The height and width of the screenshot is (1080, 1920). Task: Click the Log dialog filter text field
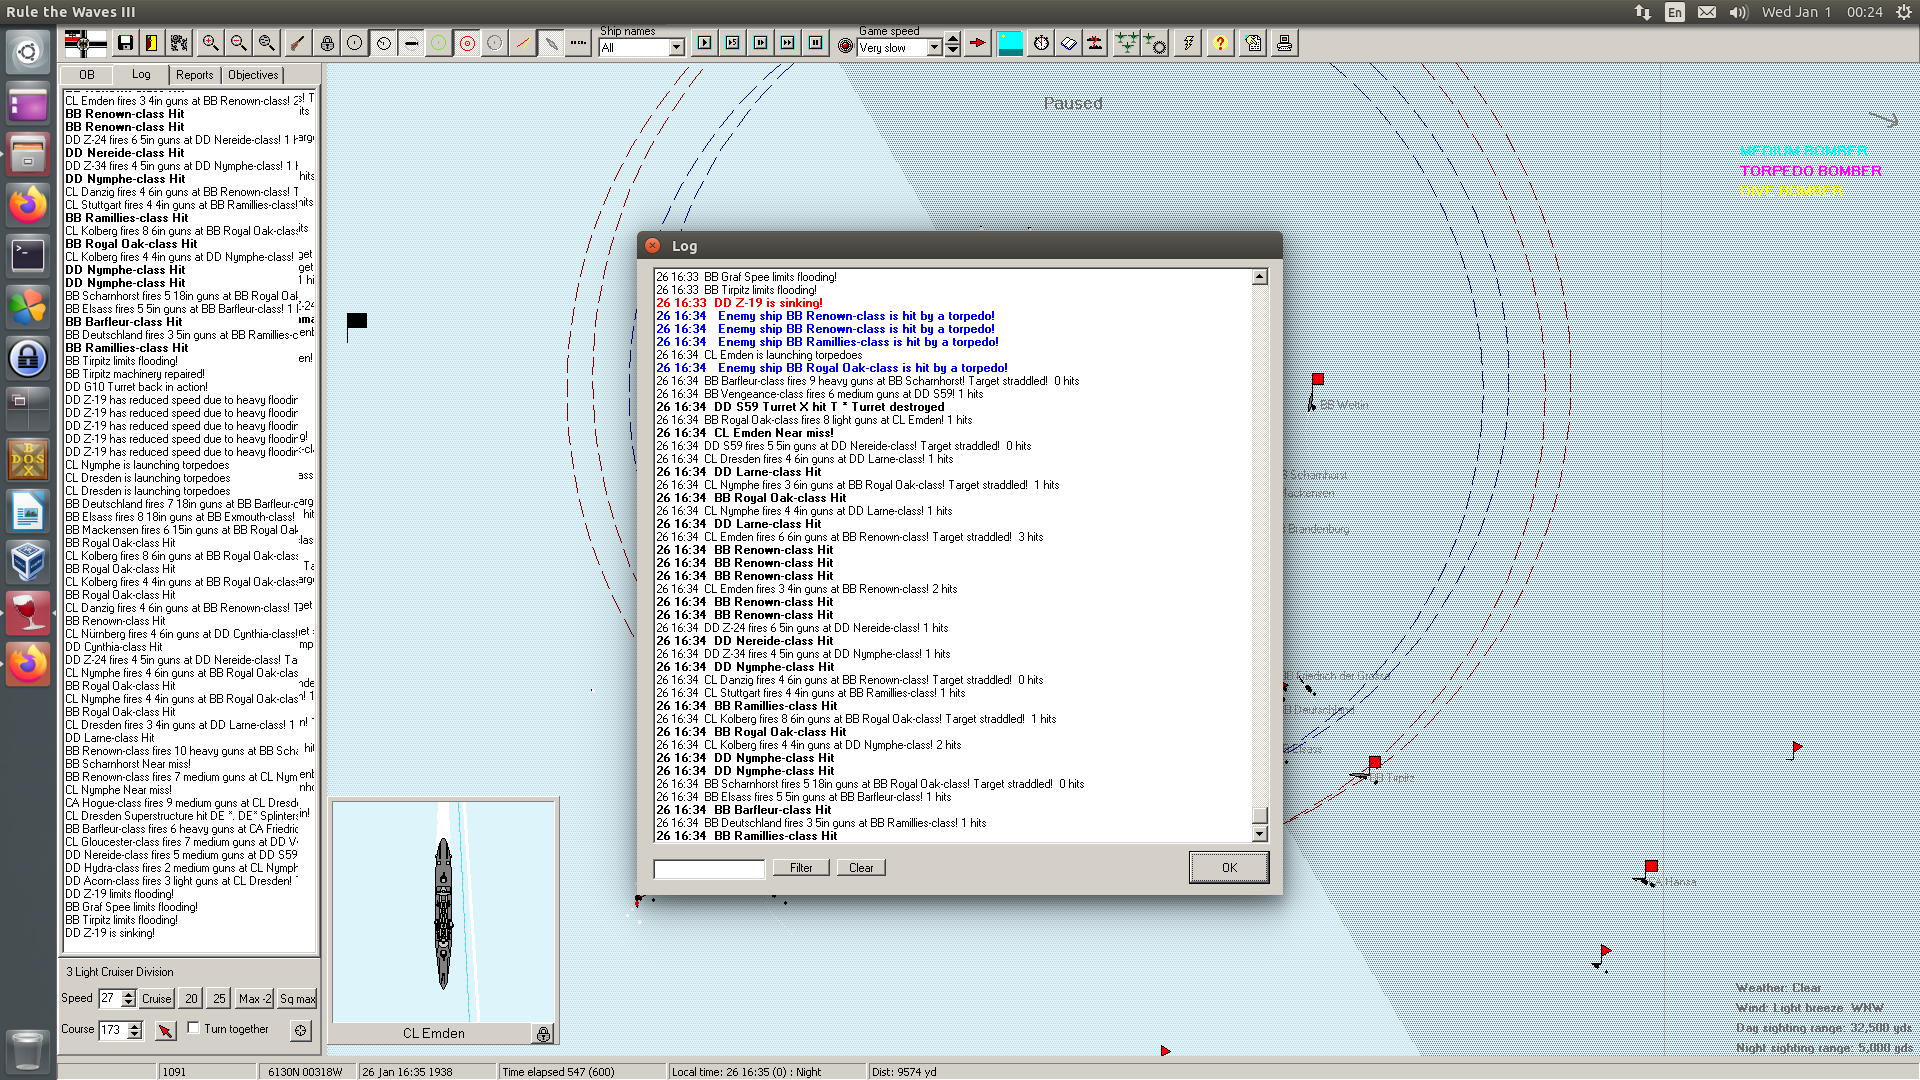(709, 869)
